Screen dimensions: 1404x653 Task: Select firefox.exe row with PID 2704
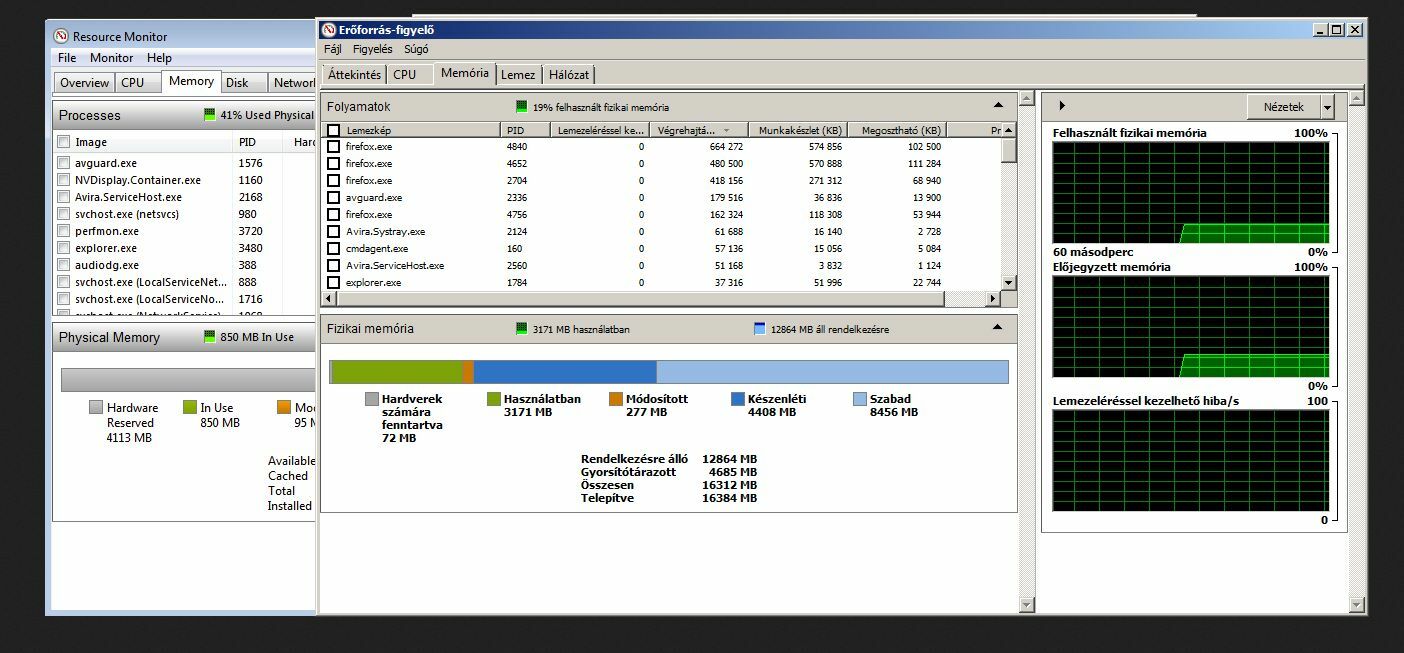661,180
